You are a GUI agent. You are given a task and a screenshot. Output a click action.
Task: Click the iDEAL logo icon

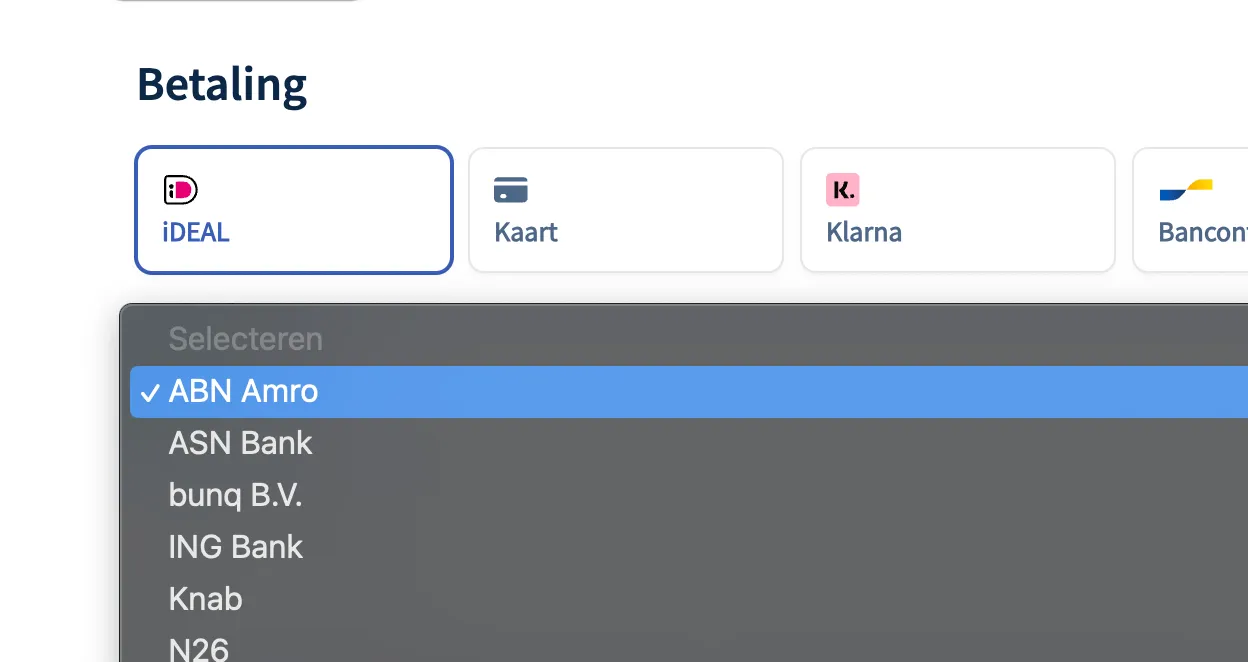tap(180, 189)
